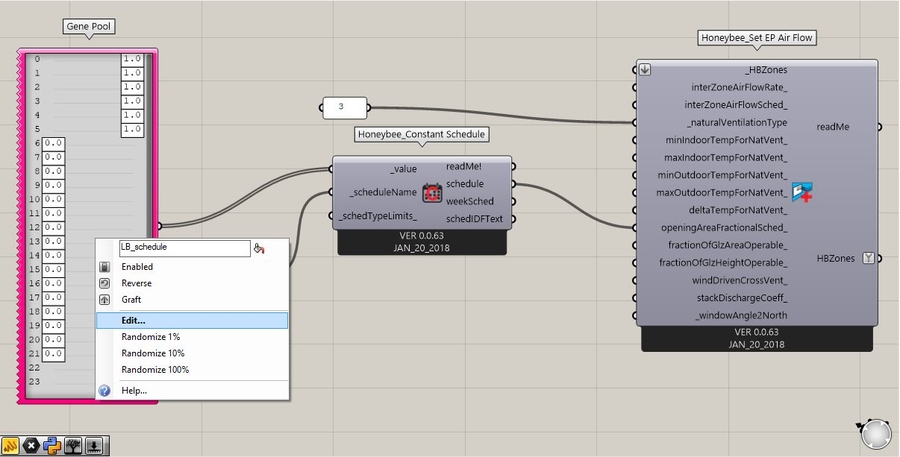This screenshot has height=457, width=900.
Task: Click the Honeybee Constant Schedule calendar icon
Action: [x=432, y=193]
